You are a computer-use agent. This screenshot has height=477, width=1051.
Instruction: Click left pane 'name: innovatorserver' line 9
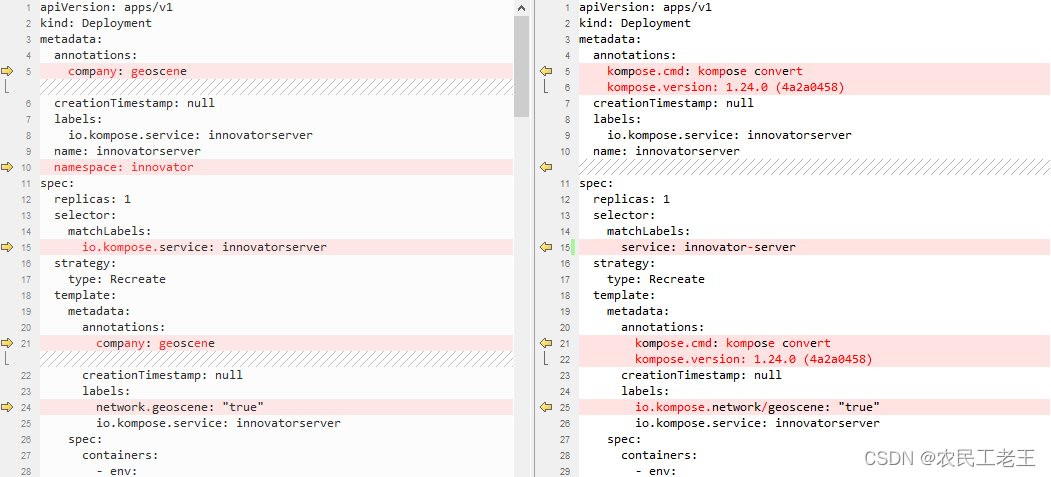pyautogui.click(x=127, y=151)
